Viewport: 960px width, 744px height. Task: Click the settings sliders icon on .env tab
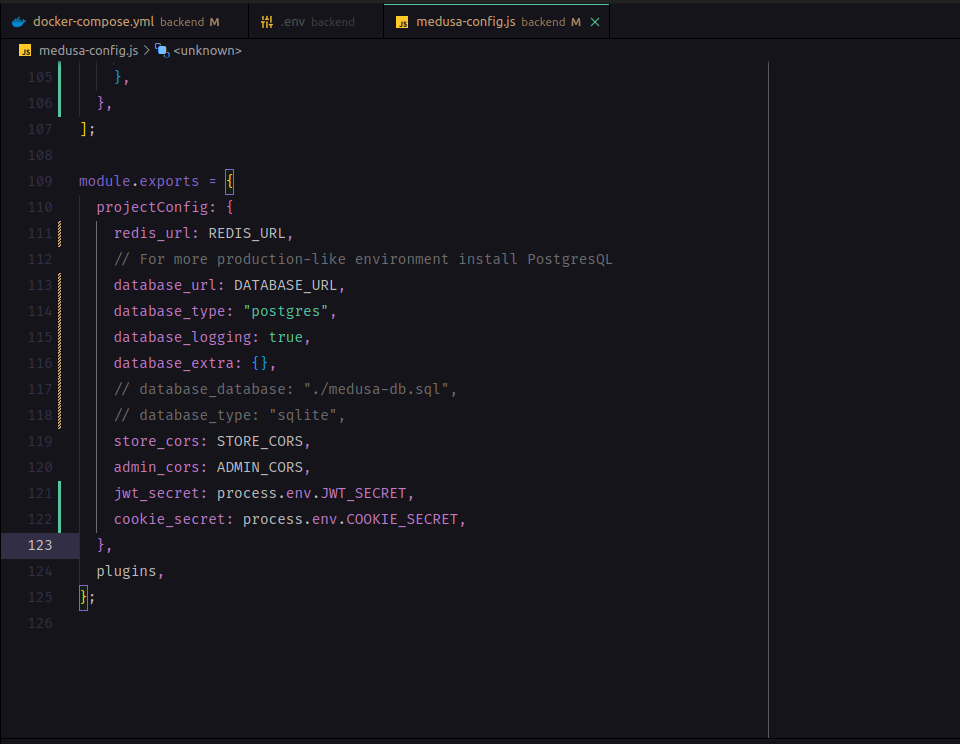click(x=267, y=22)
